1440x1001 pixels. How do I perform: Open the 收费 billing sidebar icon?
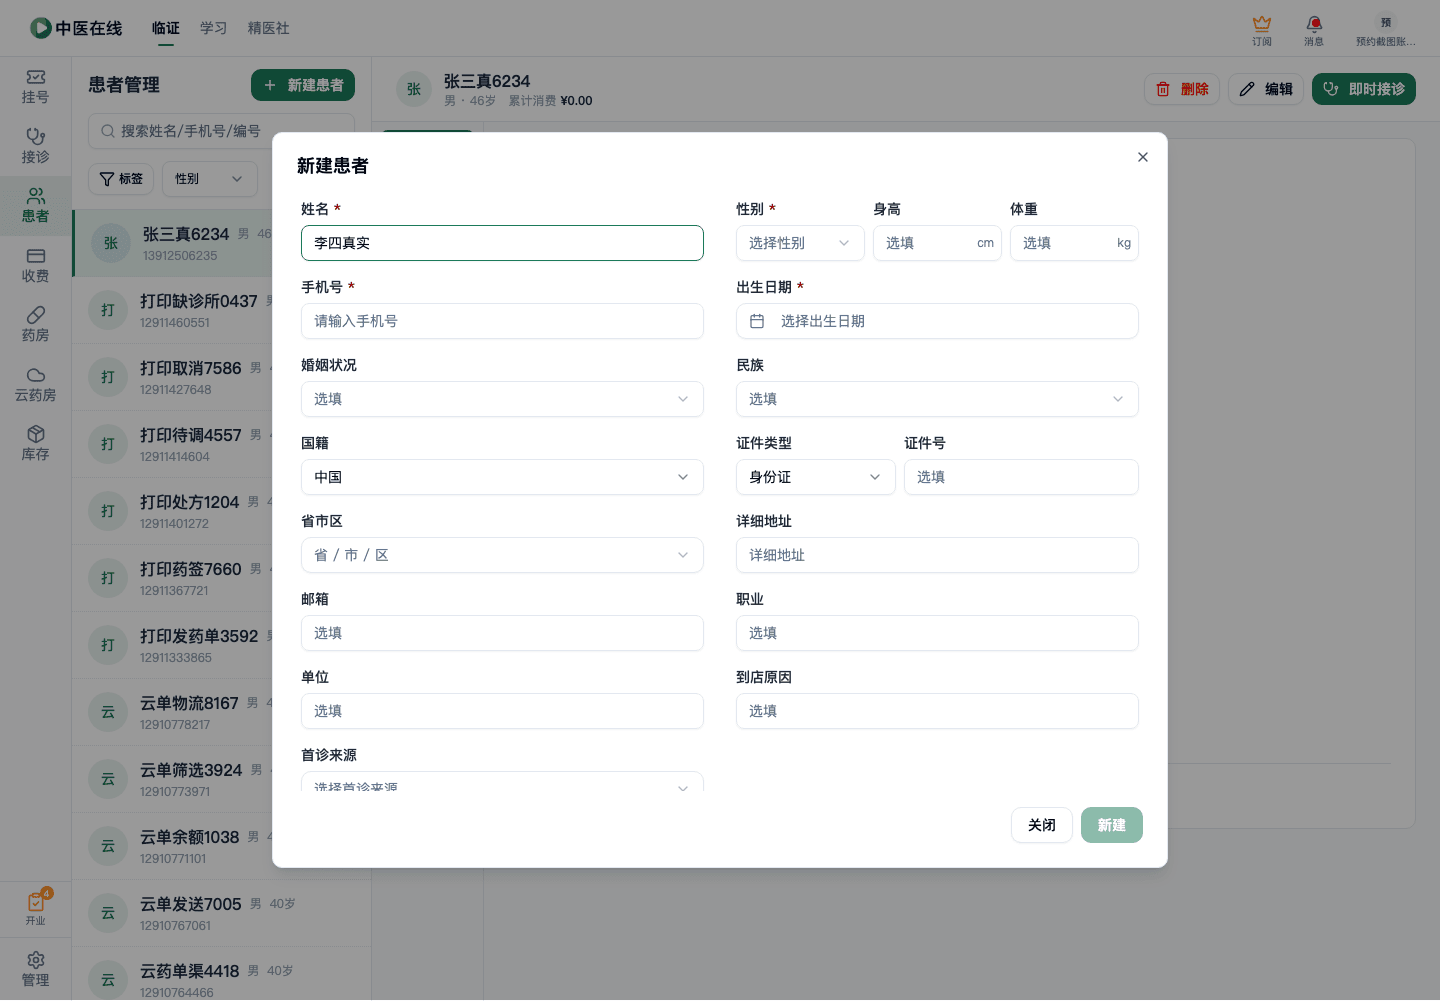(35, 265)
